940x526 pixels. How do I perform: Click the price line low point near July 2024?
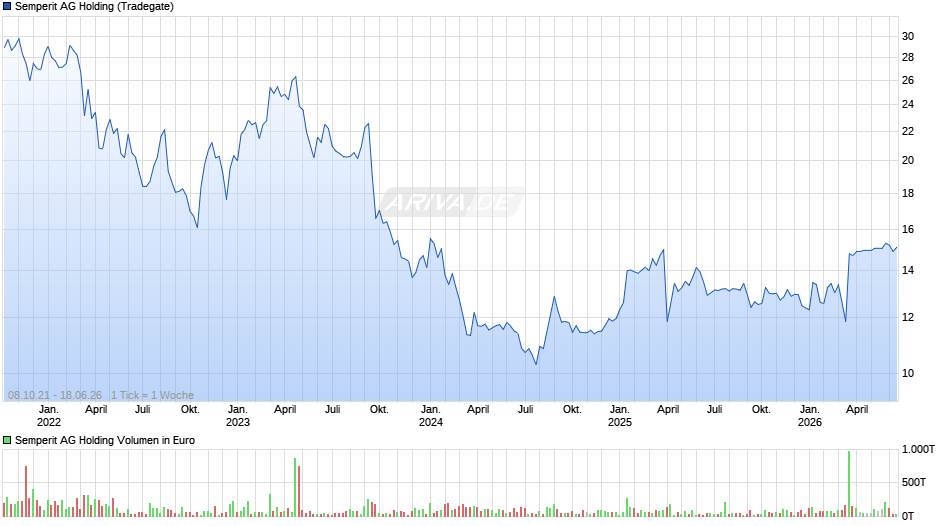tap(536, 363)
